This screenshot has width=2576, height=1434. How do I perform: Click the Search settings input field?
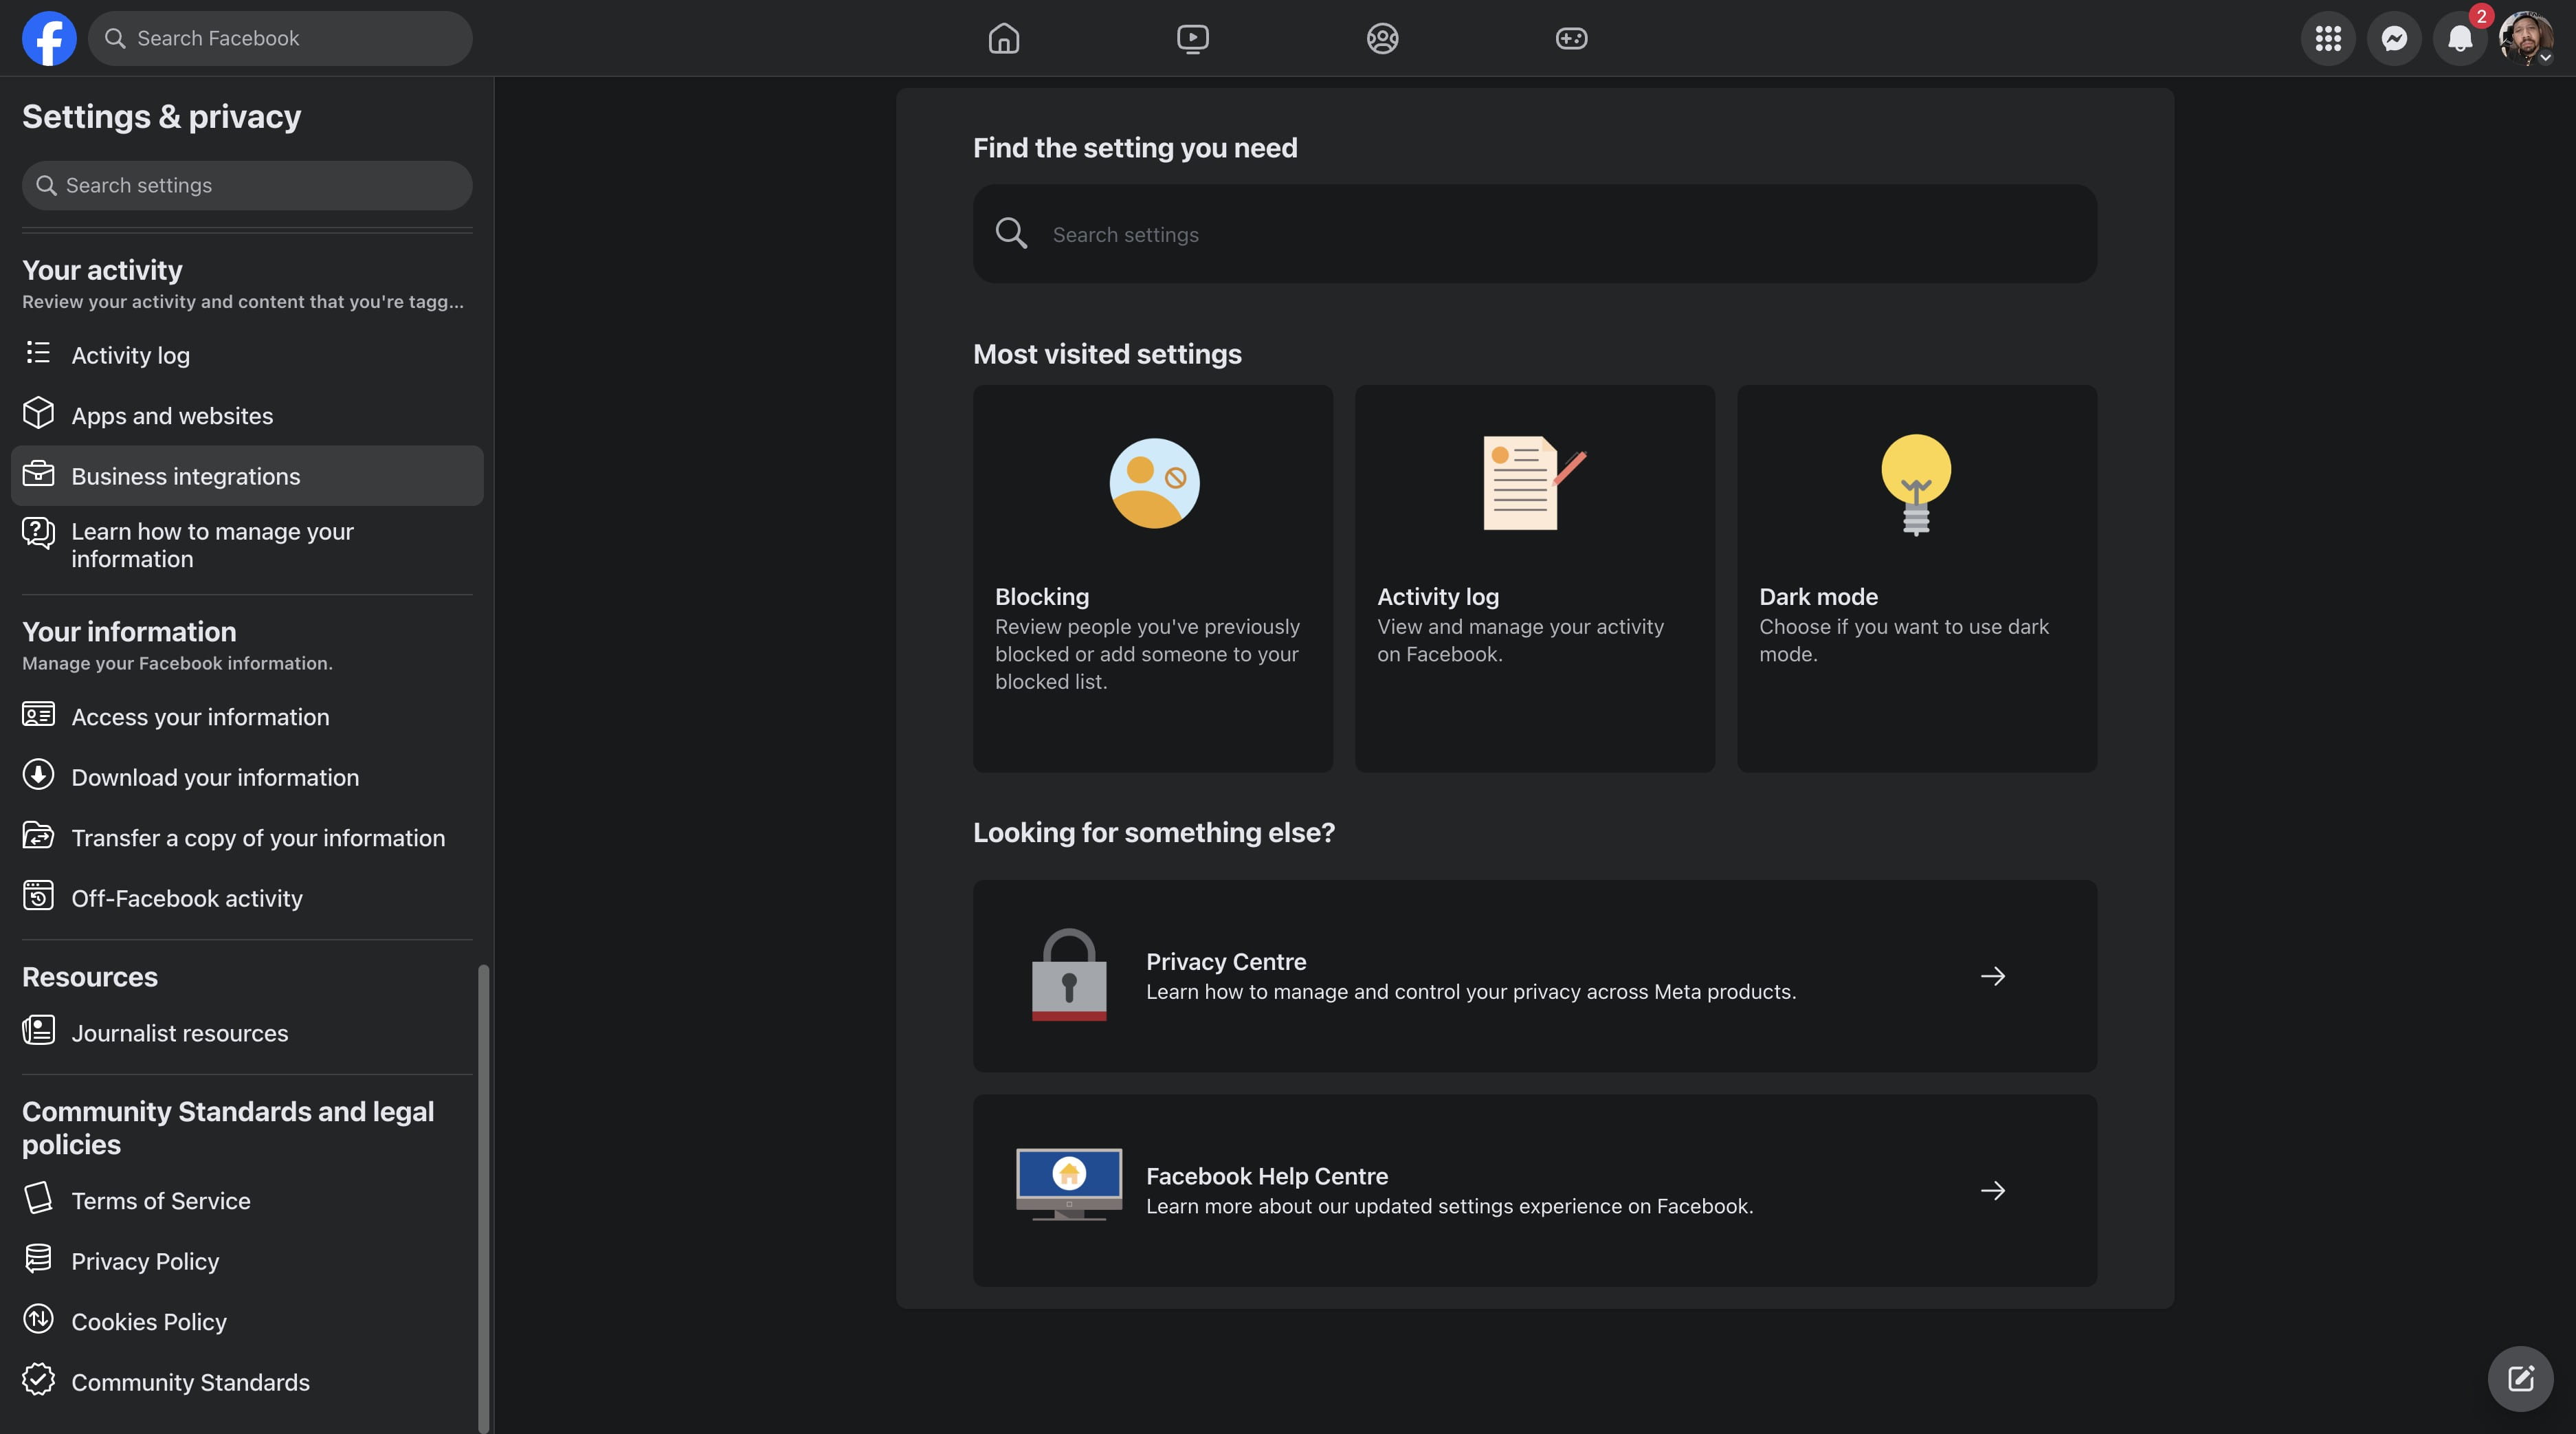click(1534, 233)
